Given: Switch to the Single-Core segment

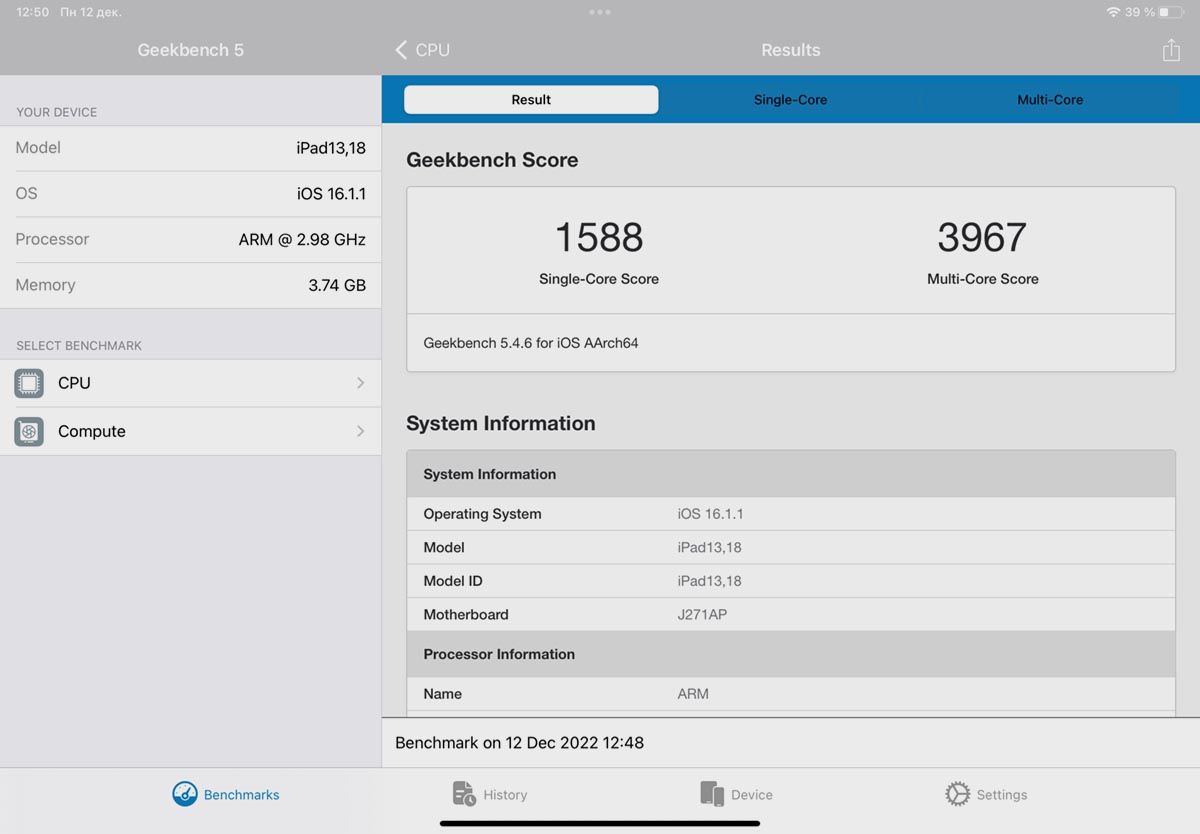Looking at the screenshot, I should [790, 100].
